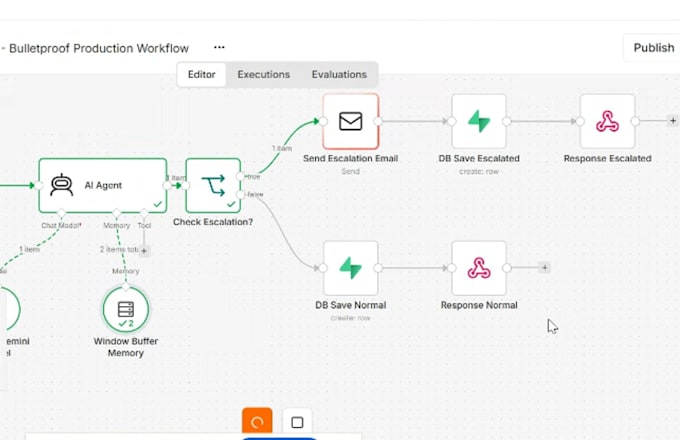Viewport: 680px width, 440px height.
Task: Click the Memory connector on AI Agent
Action: [x=116, y=213]
